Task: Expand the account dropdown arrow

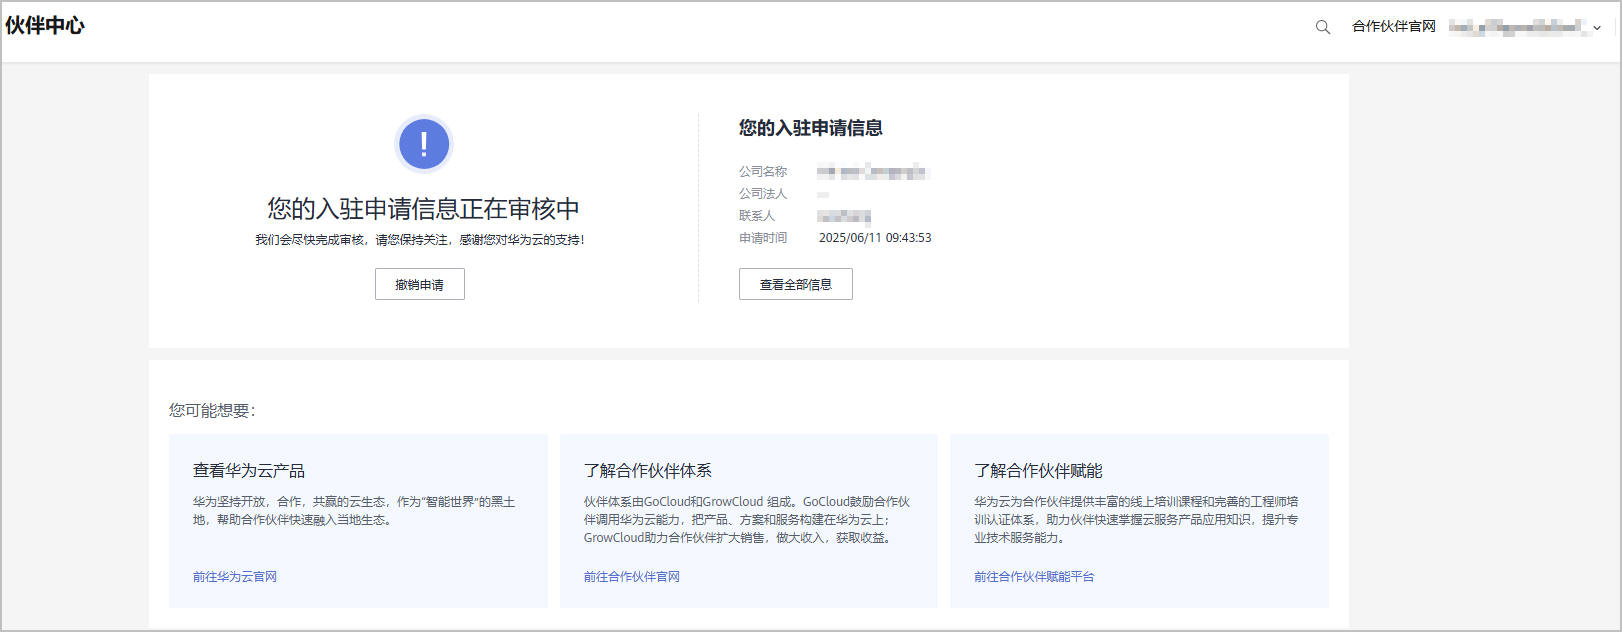Action: 1597,28
